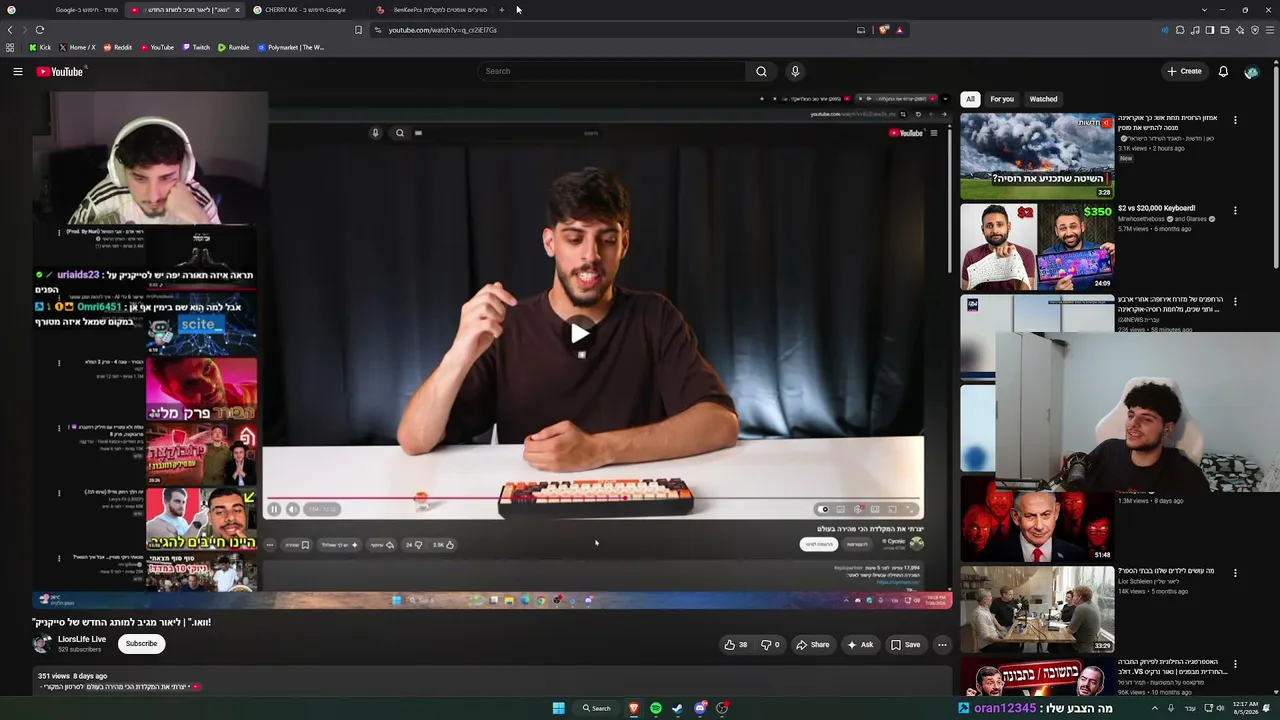The width and height of the screenshot is (1280, 720).
Task: Click the browser address bar URL
Action: click(442, 30)
